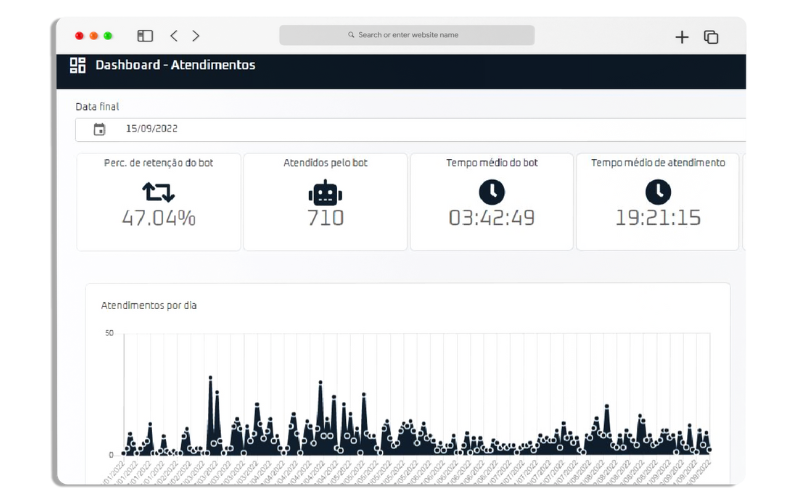This screenshot has height=500, width=800.
Task: Click the Tempo médio de atendimento label
Action: [658, 163]
